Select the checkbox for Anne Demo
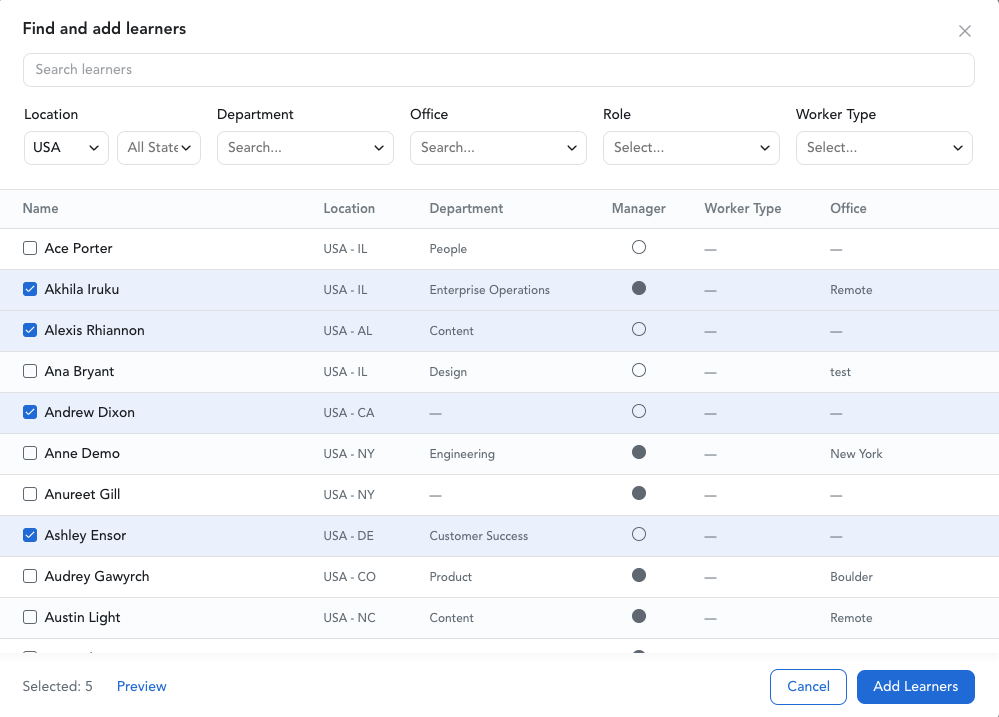 (30, 453)
